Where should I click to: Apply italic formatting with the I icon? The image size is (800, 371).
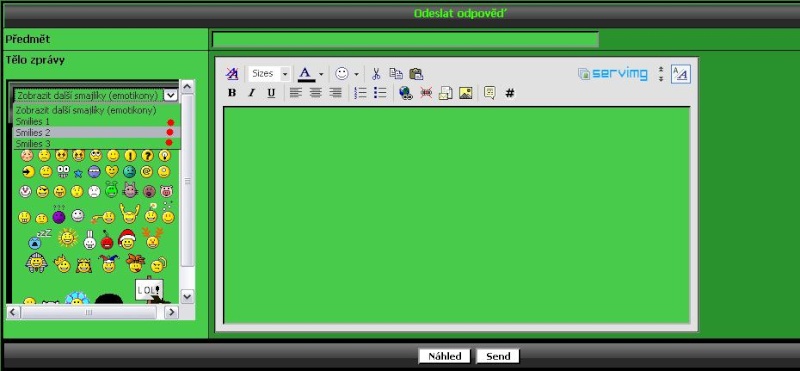[x=251, y=93]
